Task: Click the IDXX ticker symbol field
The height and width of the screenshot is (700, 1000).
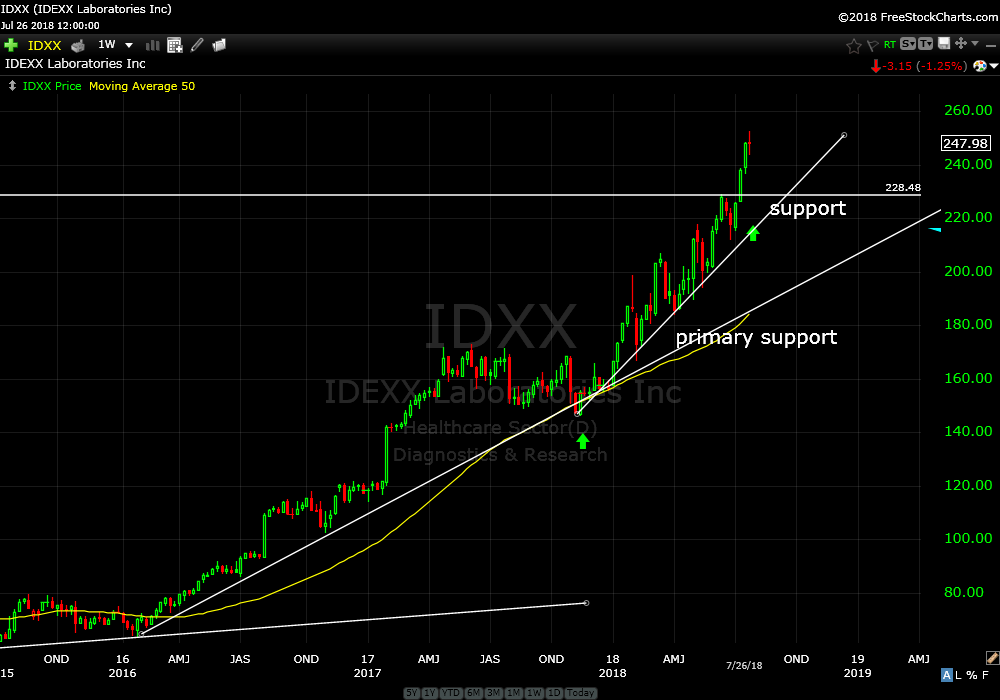Action: 45,45
